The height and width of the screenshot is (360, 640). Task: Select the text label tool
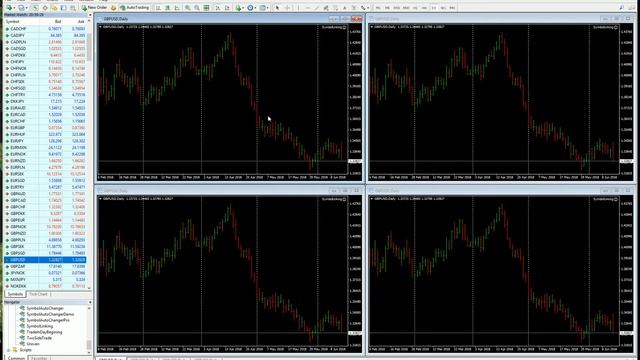(354, 8)
